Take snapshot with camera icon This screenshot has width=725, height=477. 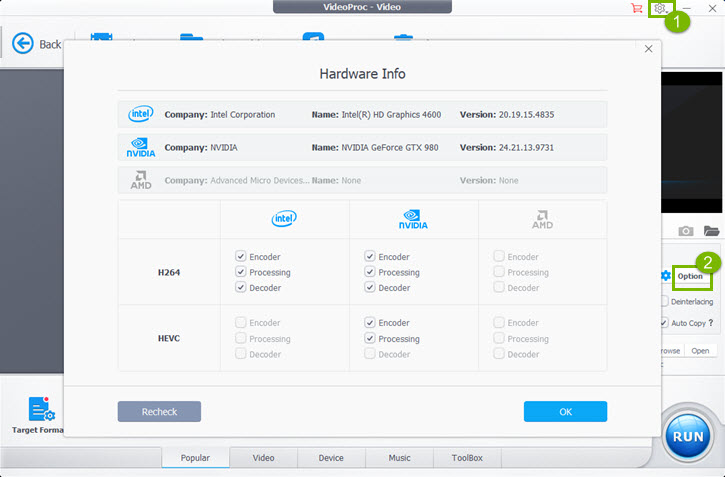pyautogui.click(x=686, y=231)
